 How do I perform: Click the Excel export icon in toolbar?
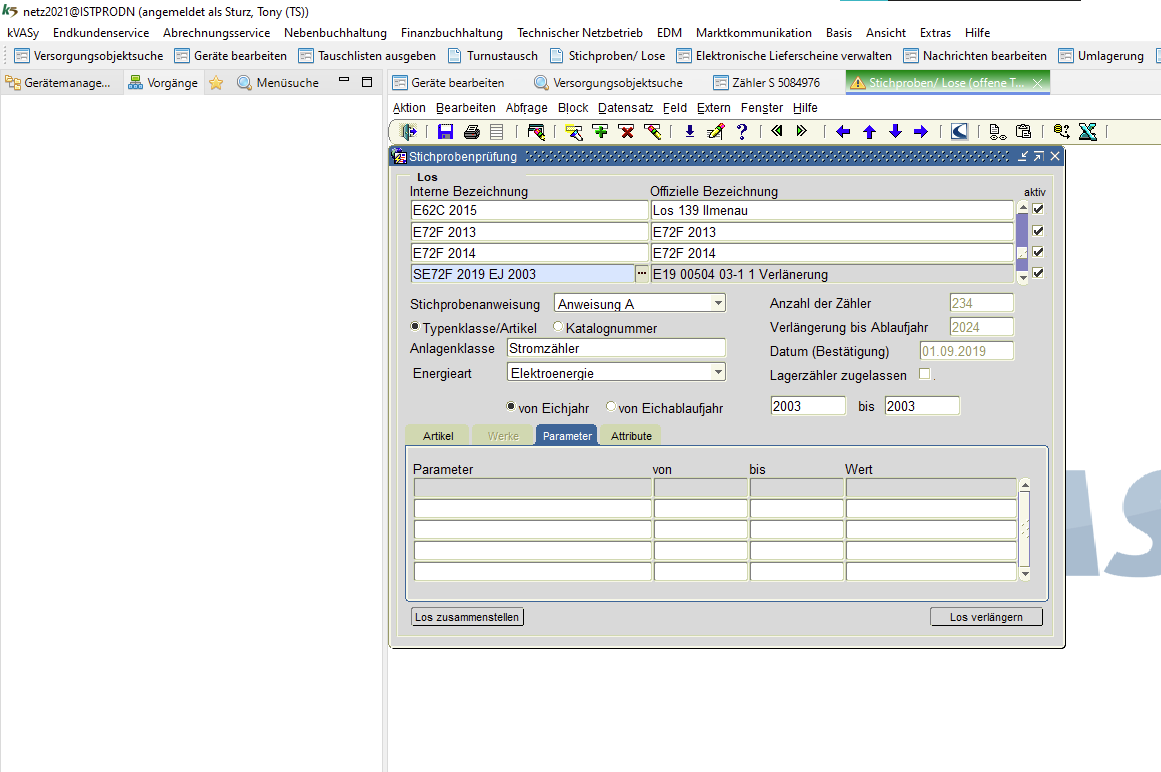pyautogui.click(x=1088, y=132)
